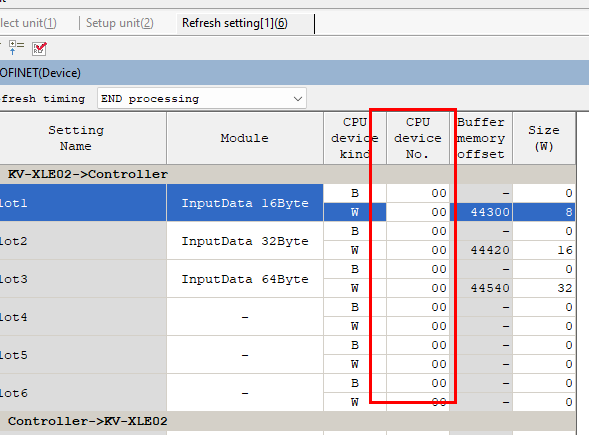Image resolution: width=589 pixels, height=435 pixels.
Task: Click the buffer memory offset 44300 cell
Action: coord(481,212)
